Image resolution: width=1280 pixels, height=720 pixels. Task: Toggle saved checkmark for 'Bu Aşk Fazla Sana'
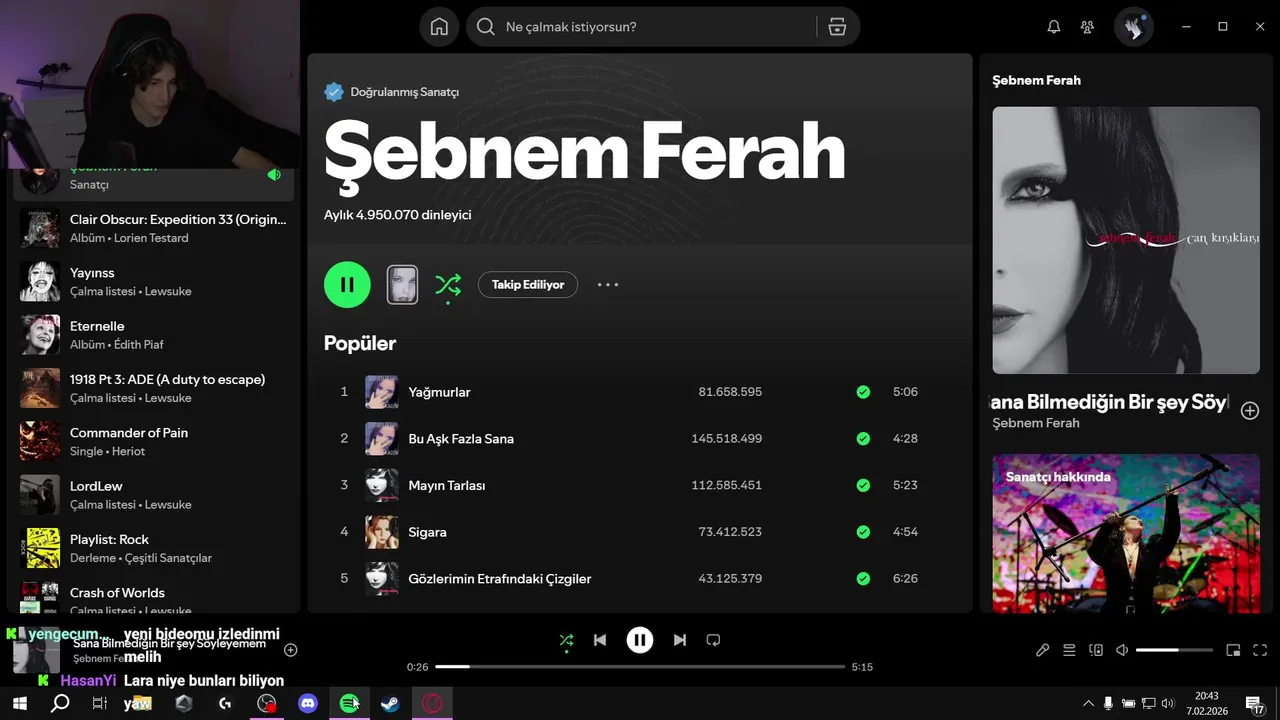pyautogui.click(x=863, y=438)
